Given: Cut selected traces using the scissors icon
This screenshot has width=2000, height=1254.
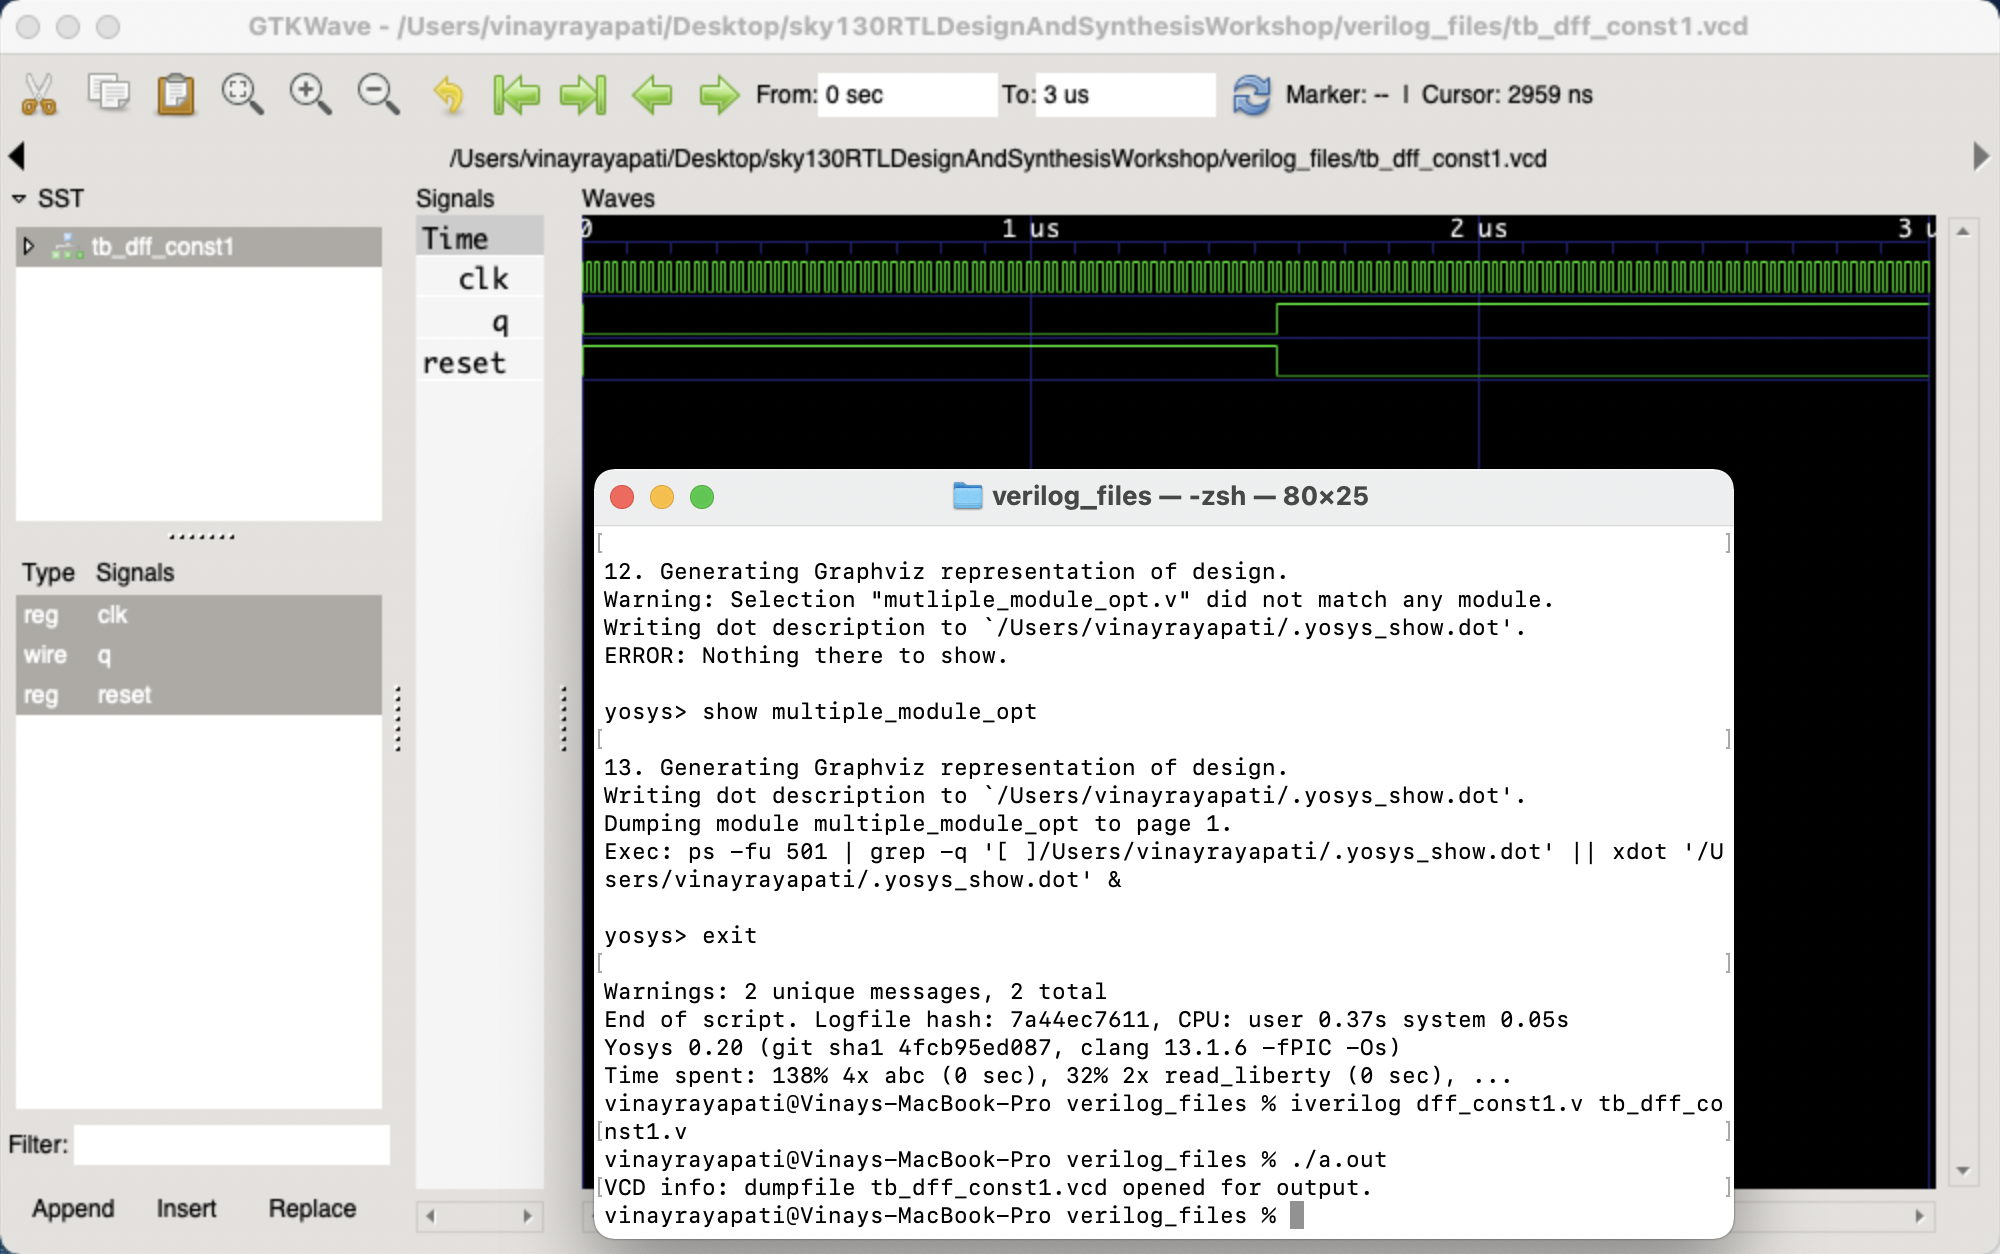Looking at the screenshot, I should (40, 94).
